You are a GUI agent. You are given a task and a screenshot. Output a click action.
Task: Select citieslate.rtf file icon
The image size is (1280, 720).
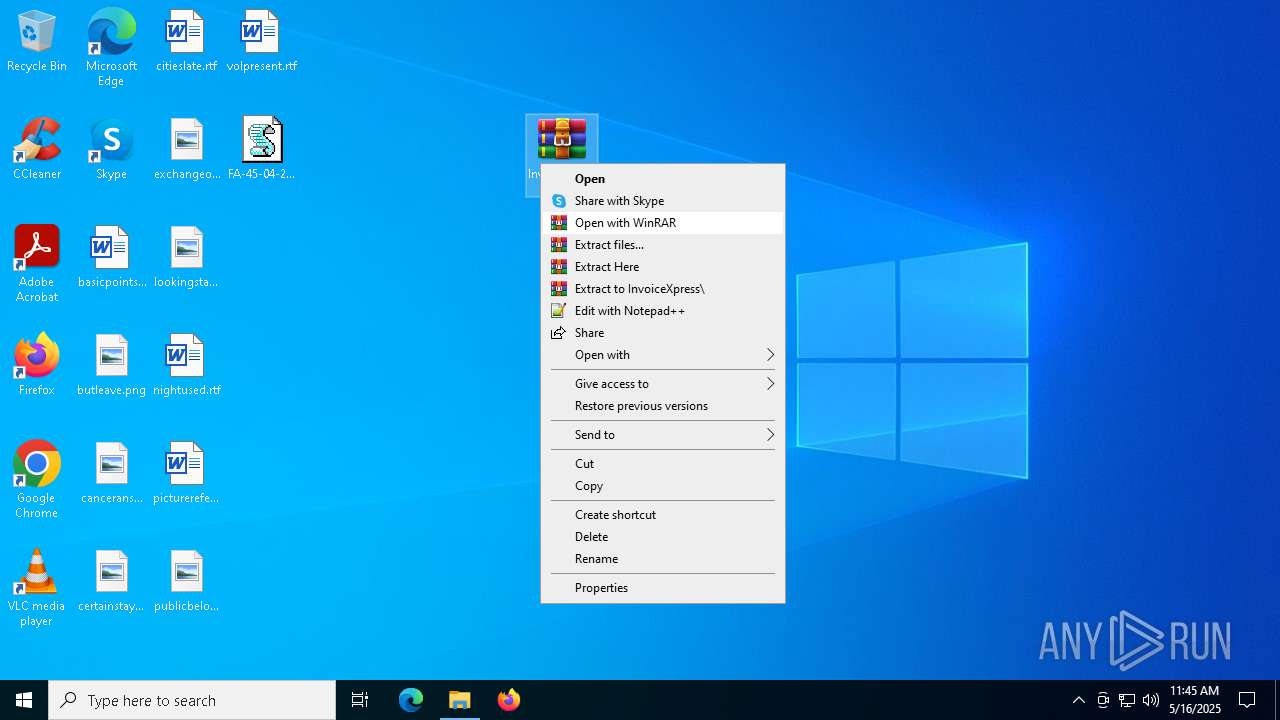point(186,42)
